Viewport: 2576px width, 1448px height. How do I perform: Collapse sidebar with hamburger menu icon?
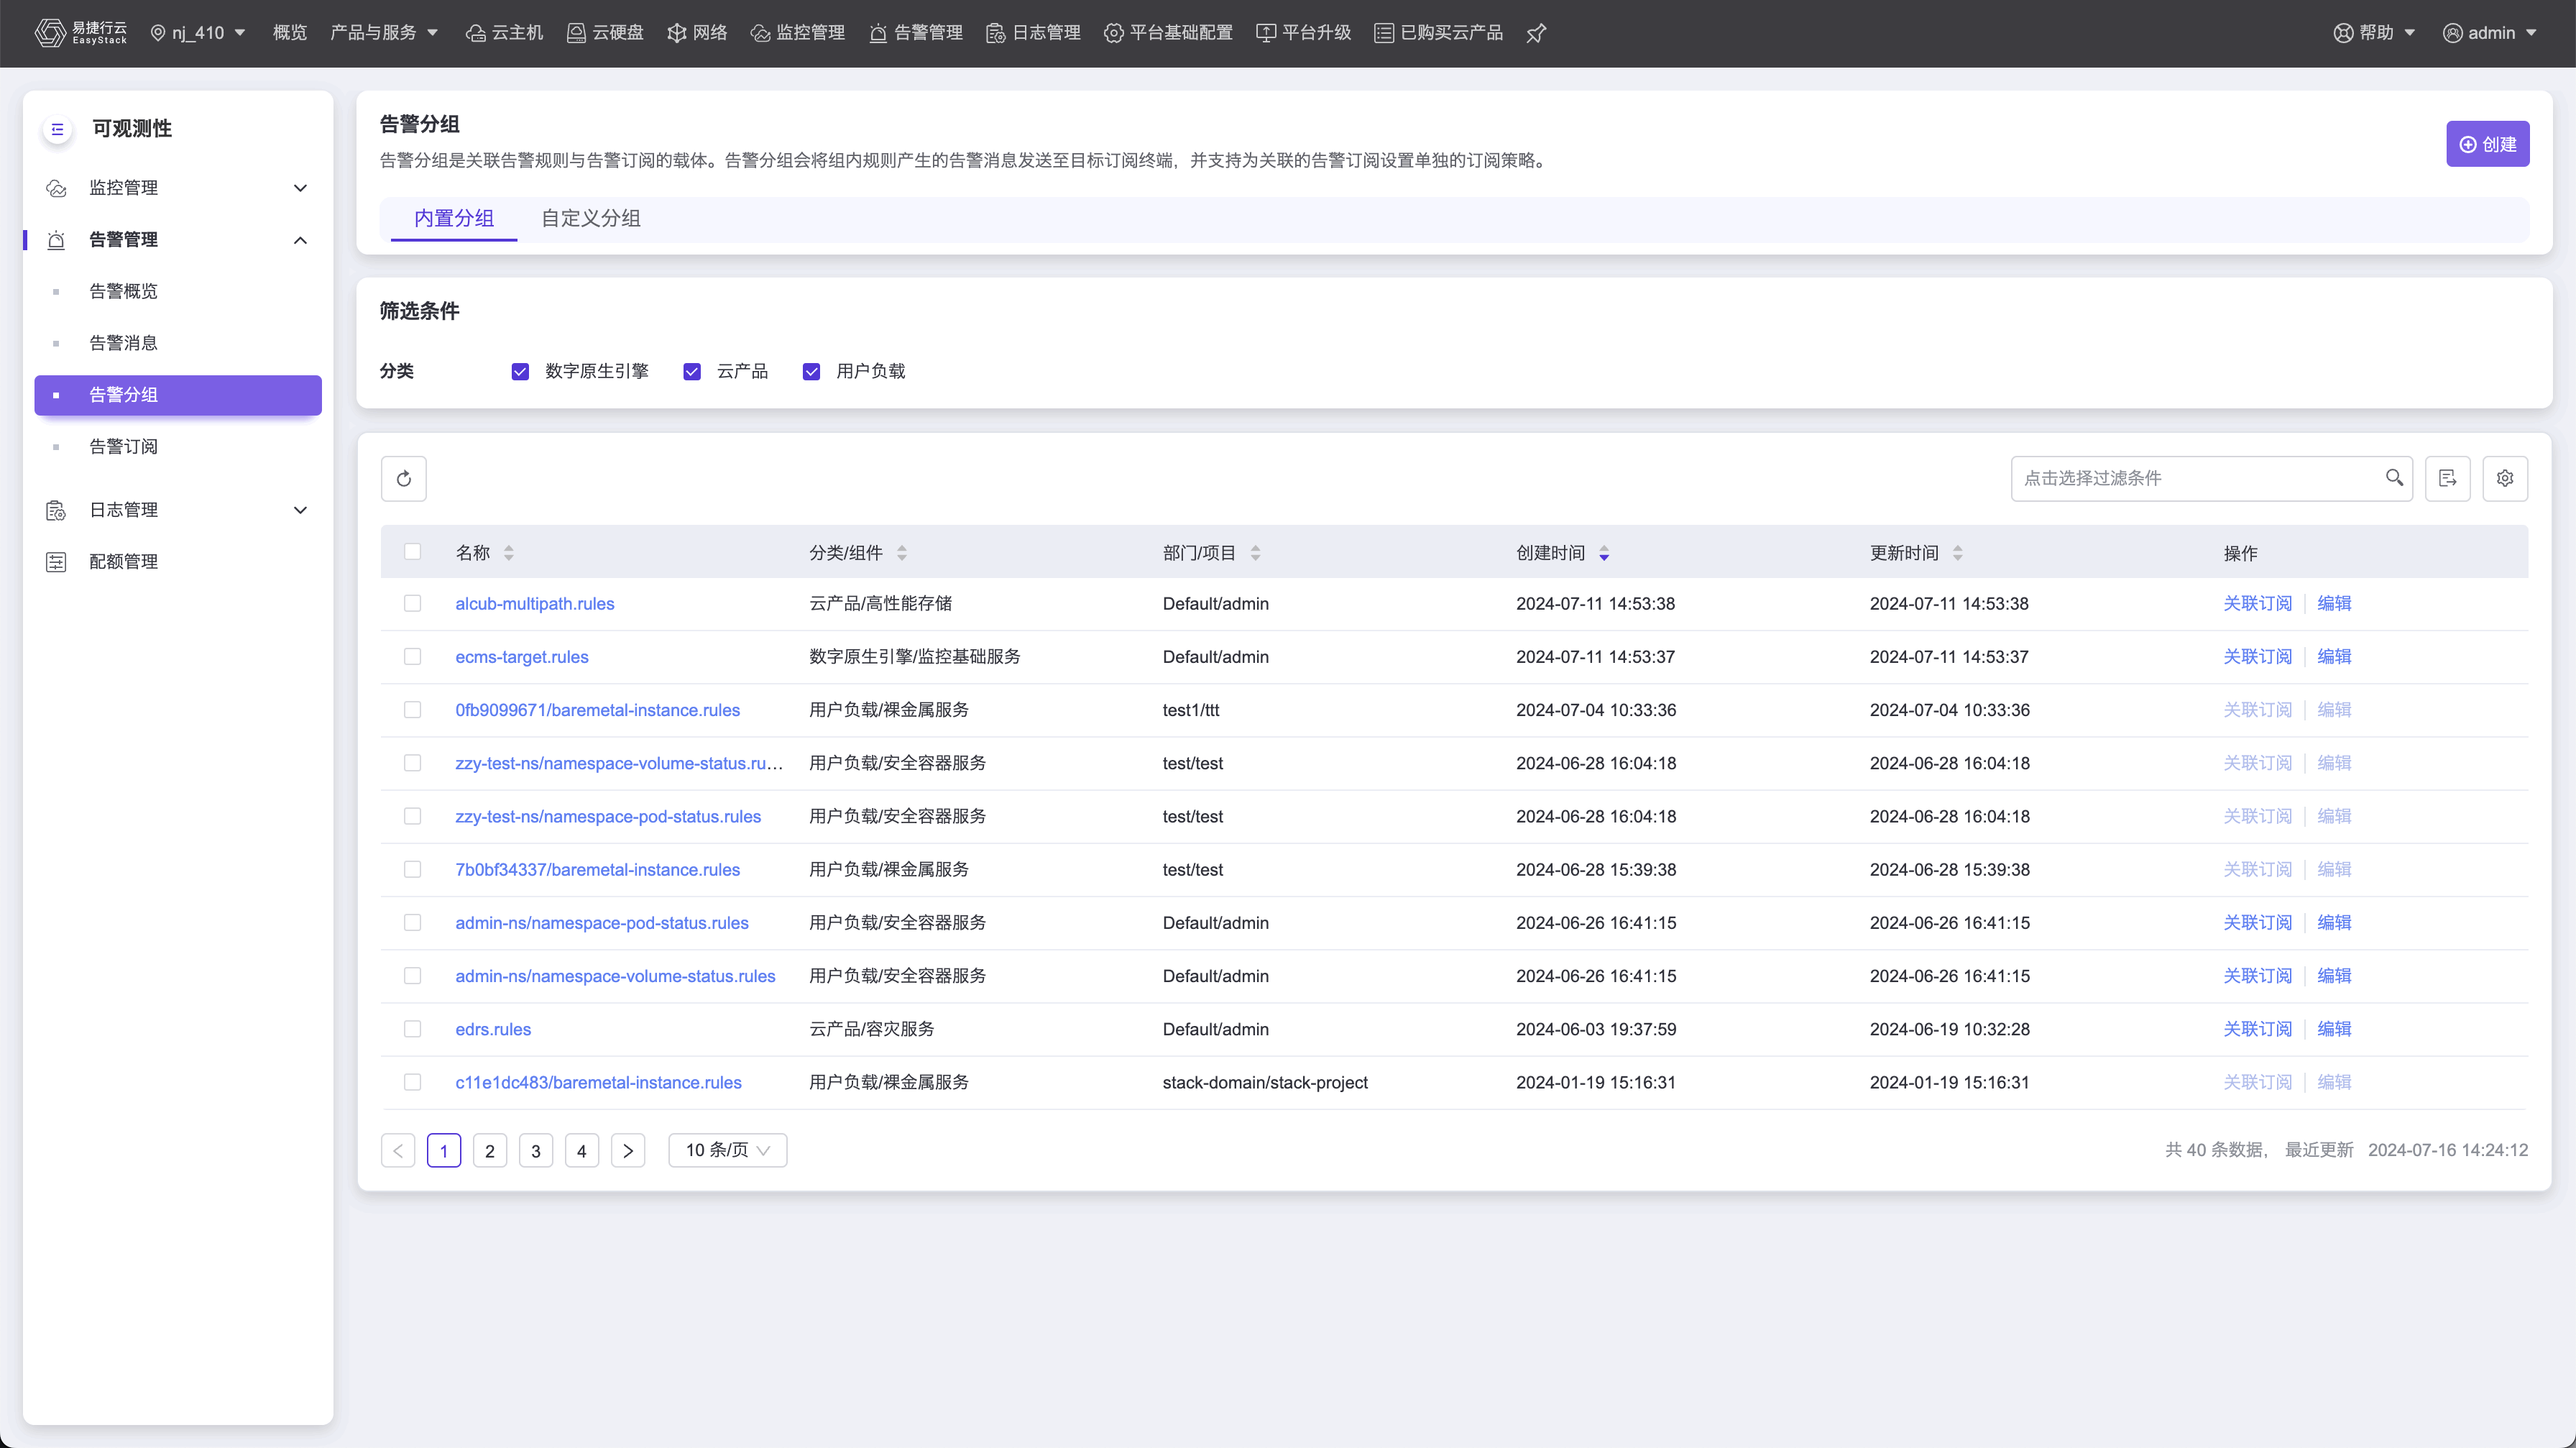(x=57, y=129)
